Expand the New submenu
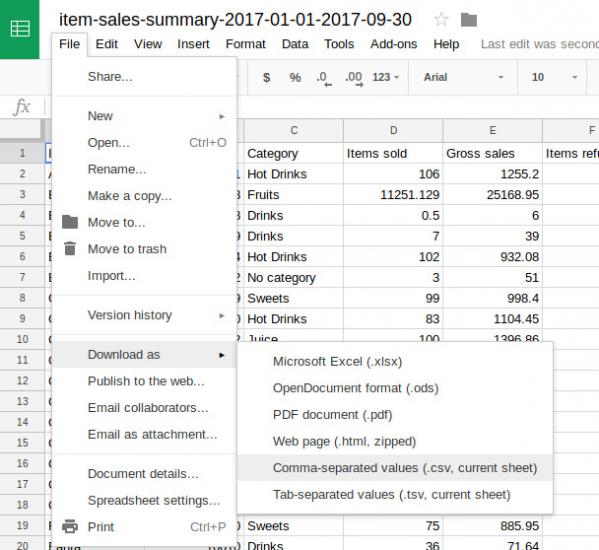The width and height of the screenshot is (599, 550). click(x=144, y=116)
